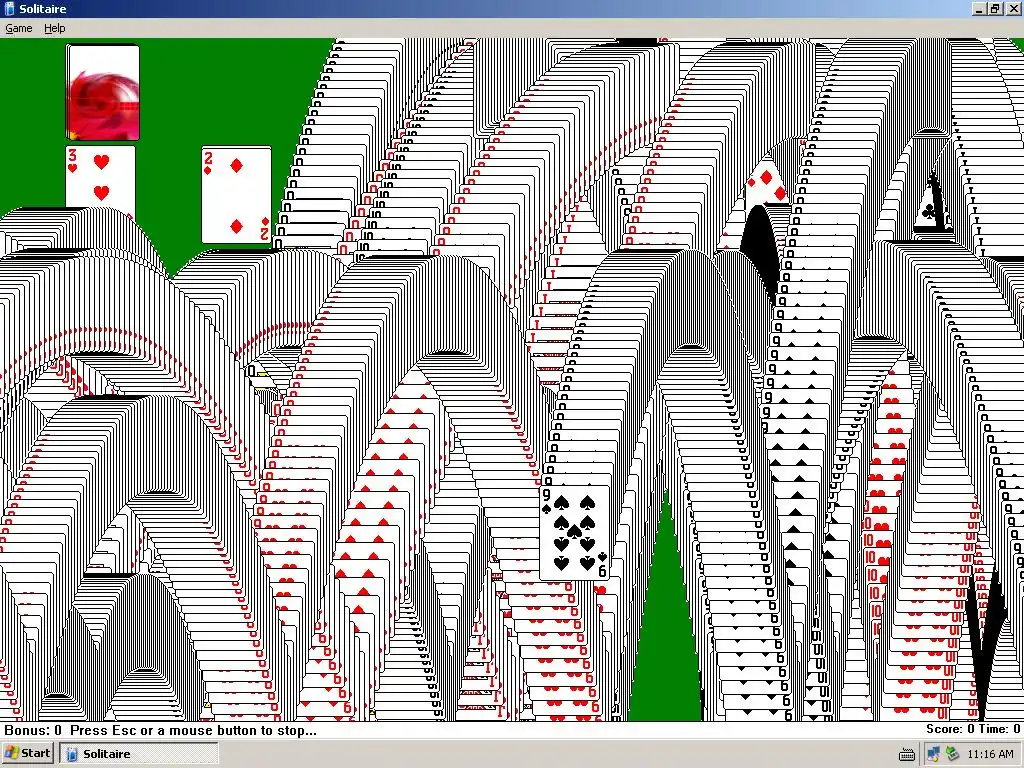Click the keyboard icon in system tray
1024x768 pixels.
(x=906, y=754)
